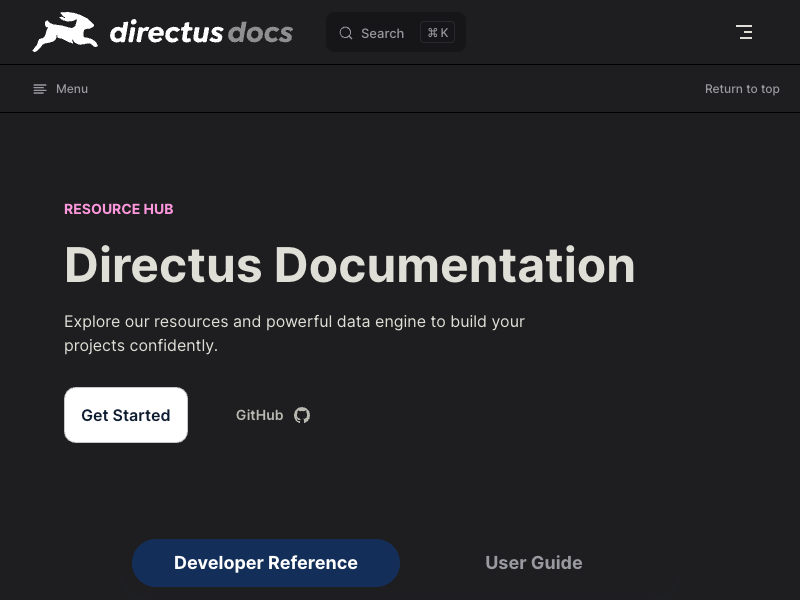The width and height of the screenshot is (800, 600).
Task: Click Return to top link
Action: [742, 89]
